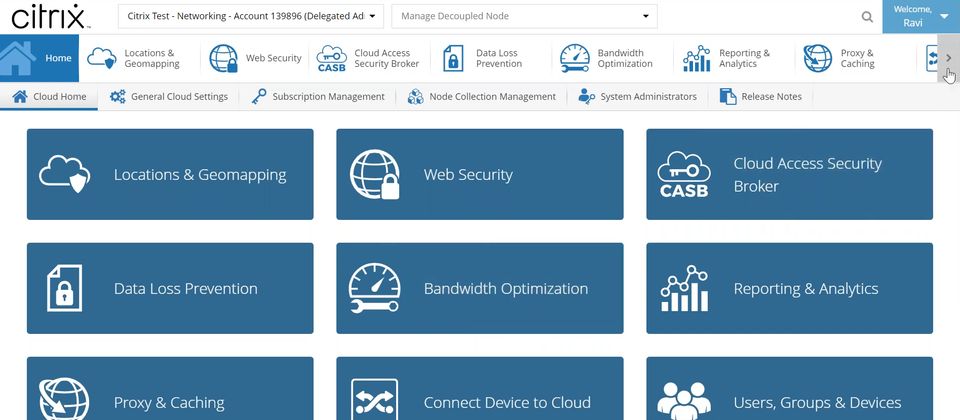Open the Connect Device to Cloud tile
The image size is (960, 420).
tap(480, 389)
